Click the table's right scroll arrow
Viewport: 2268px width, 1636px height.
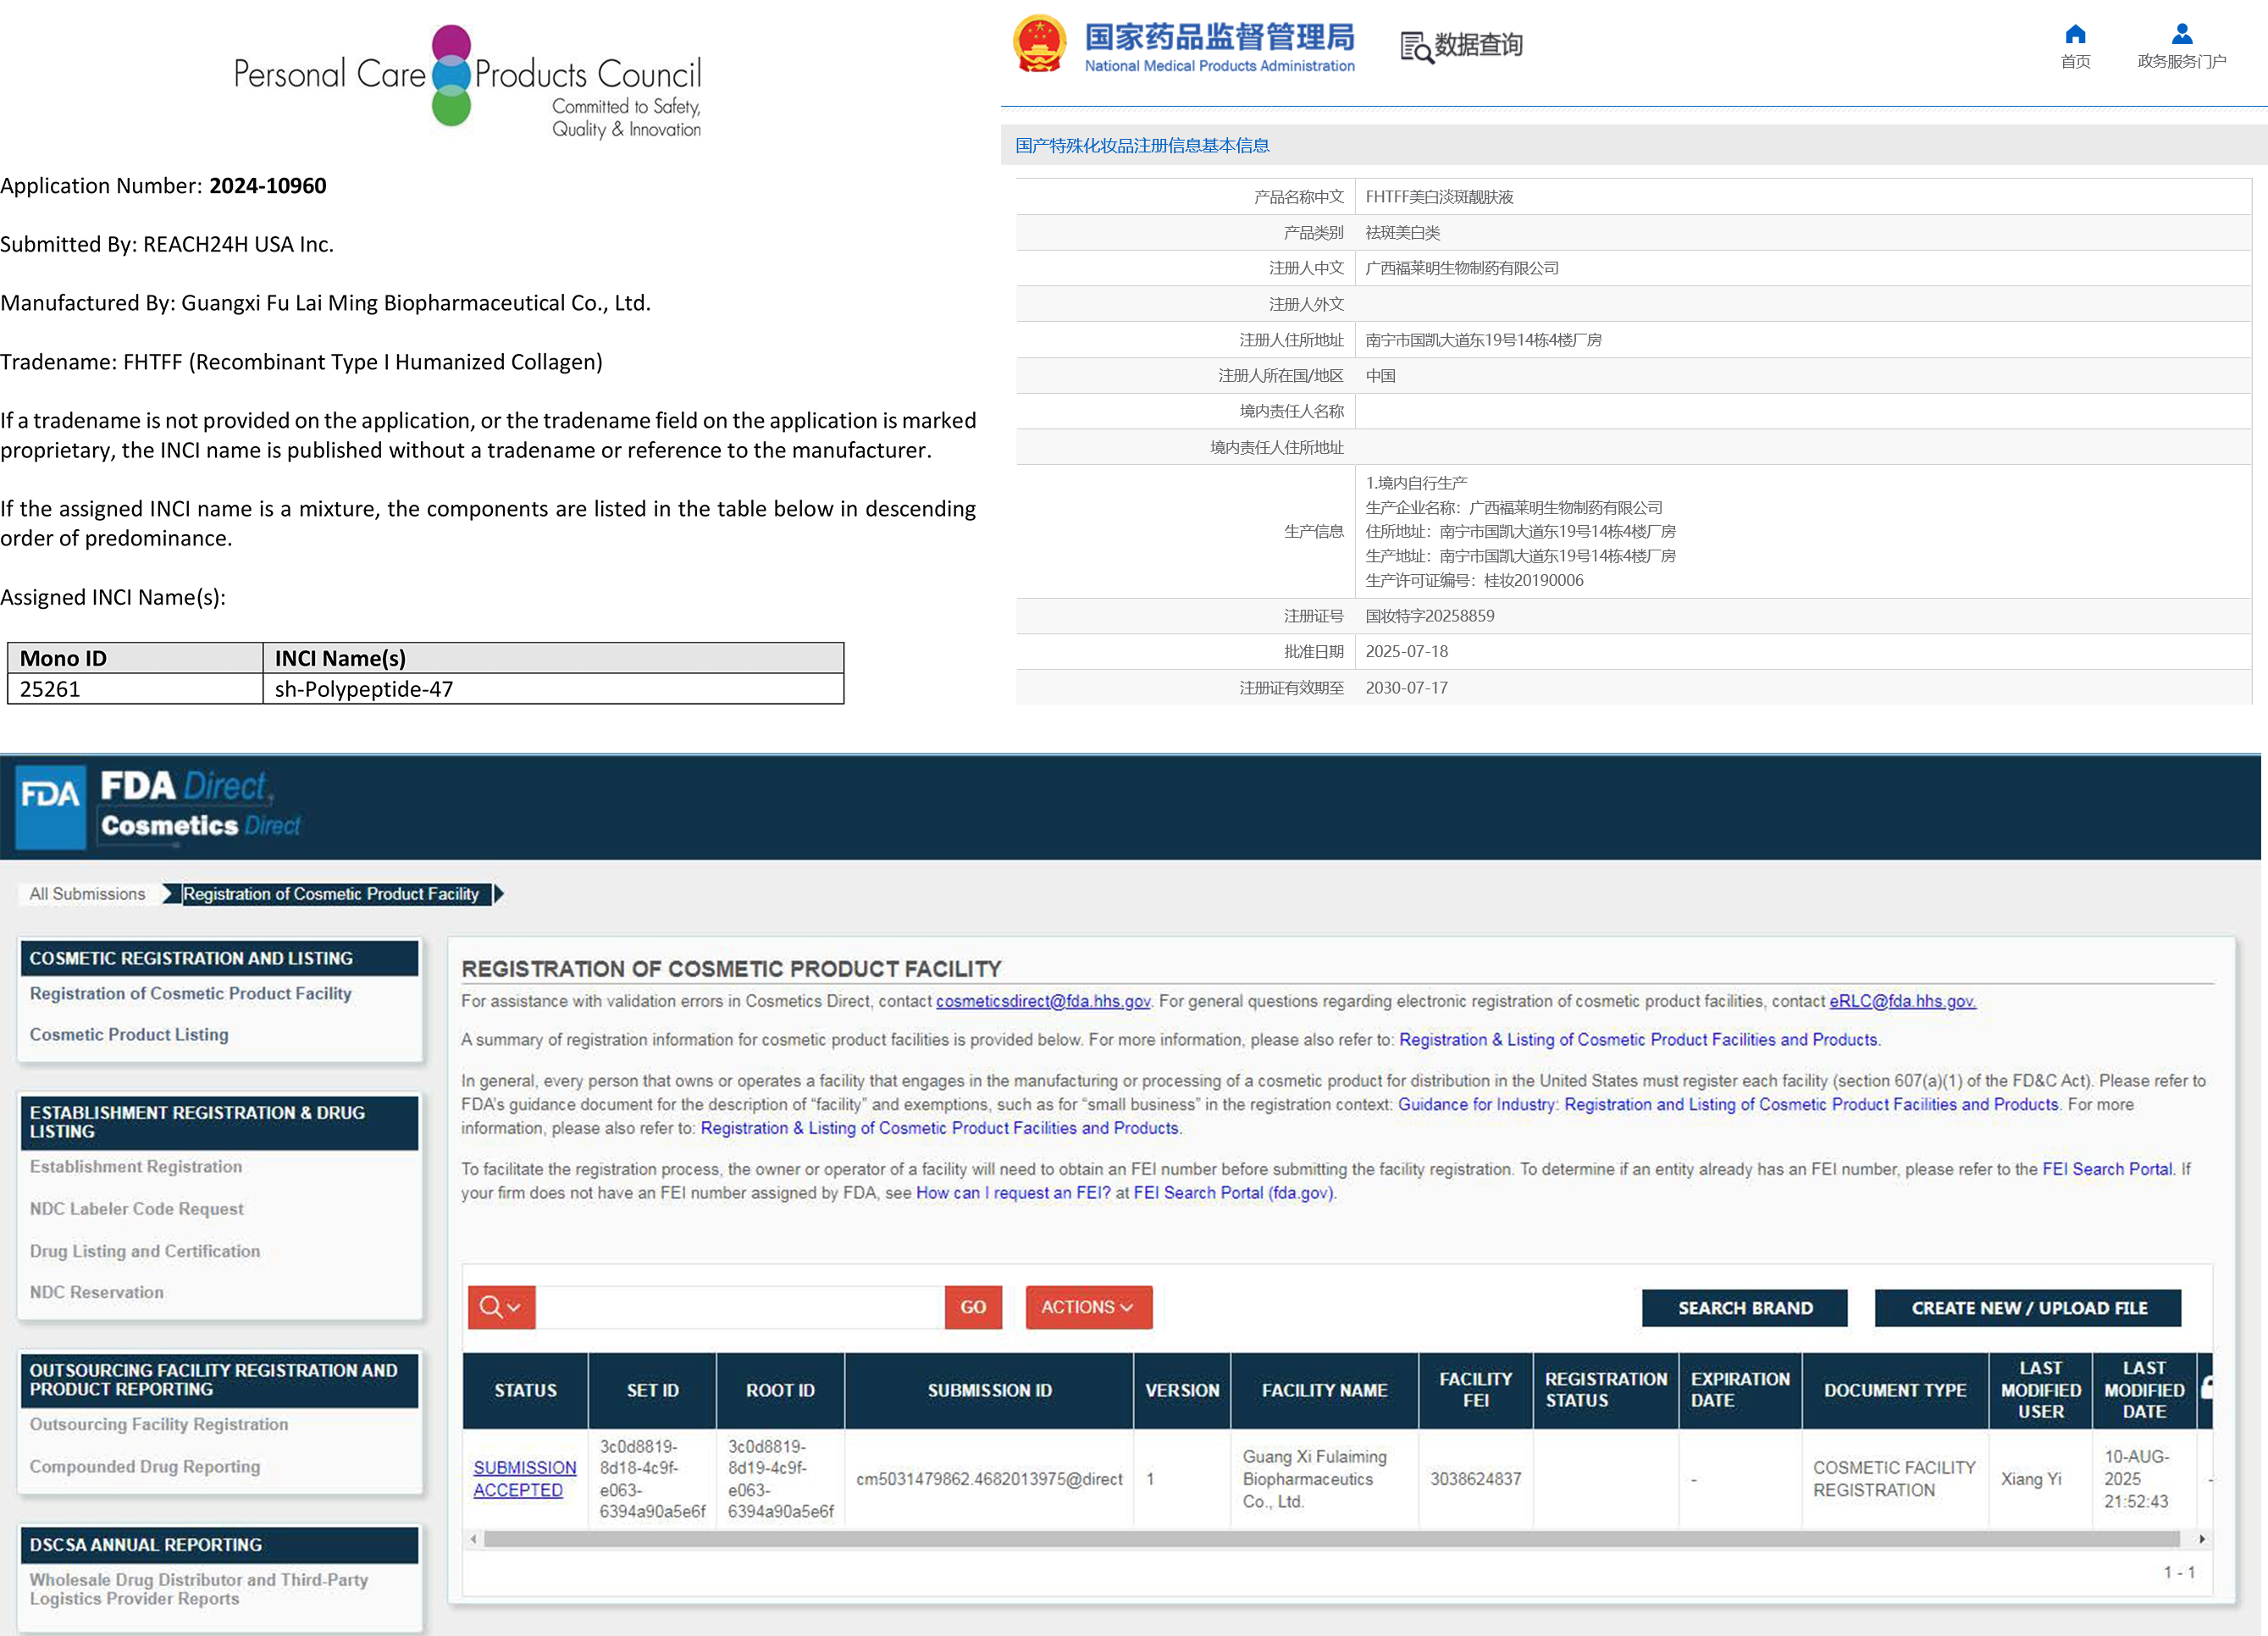[2201, 1539]
